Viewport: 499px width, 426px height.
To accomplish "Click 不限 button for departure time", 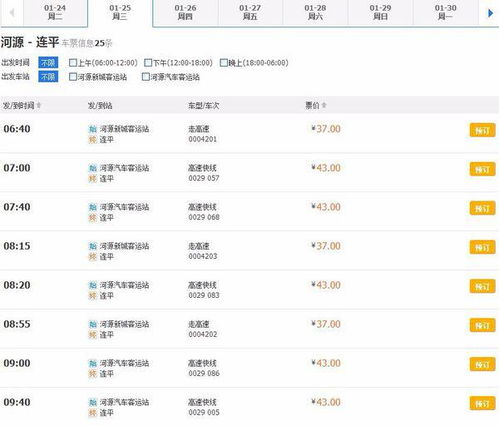I will [48, 62].
